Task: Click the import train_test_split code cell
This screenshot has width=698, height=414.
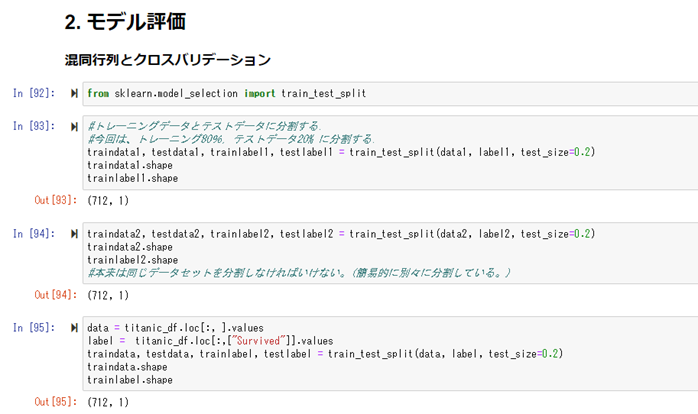Action: 390,93
